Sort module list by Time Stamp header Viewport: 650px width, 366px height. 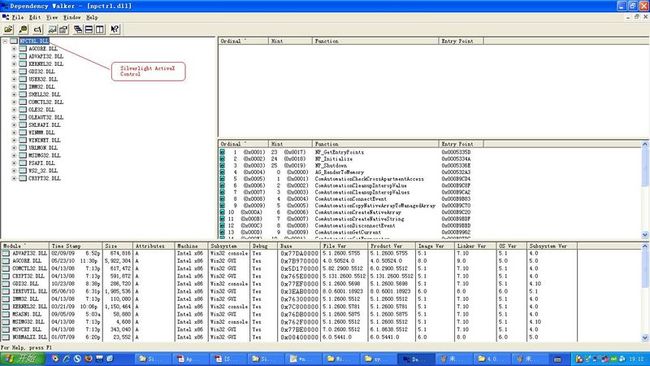coord(75,246)
